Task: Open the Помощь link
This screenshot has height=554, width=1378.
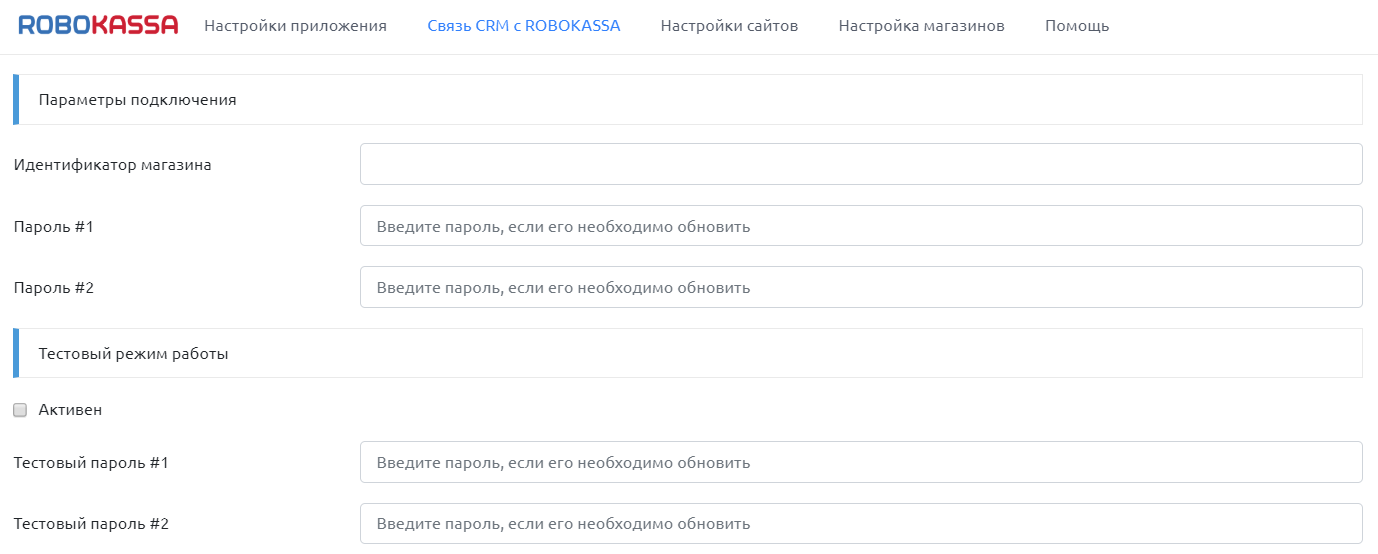Action: 1076,26
